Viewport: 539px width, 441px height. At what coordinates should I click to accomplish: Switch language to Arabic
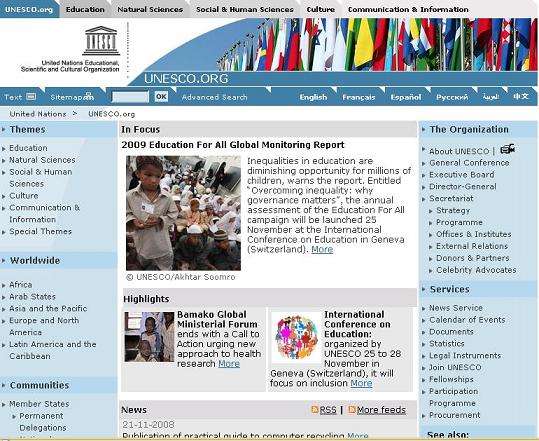491,97
